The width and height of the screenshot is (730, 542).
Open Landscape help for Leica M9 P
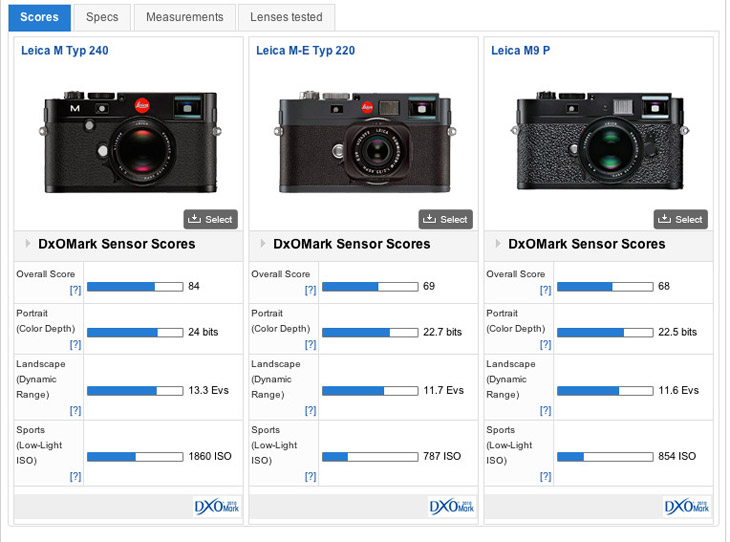point(546,411)
